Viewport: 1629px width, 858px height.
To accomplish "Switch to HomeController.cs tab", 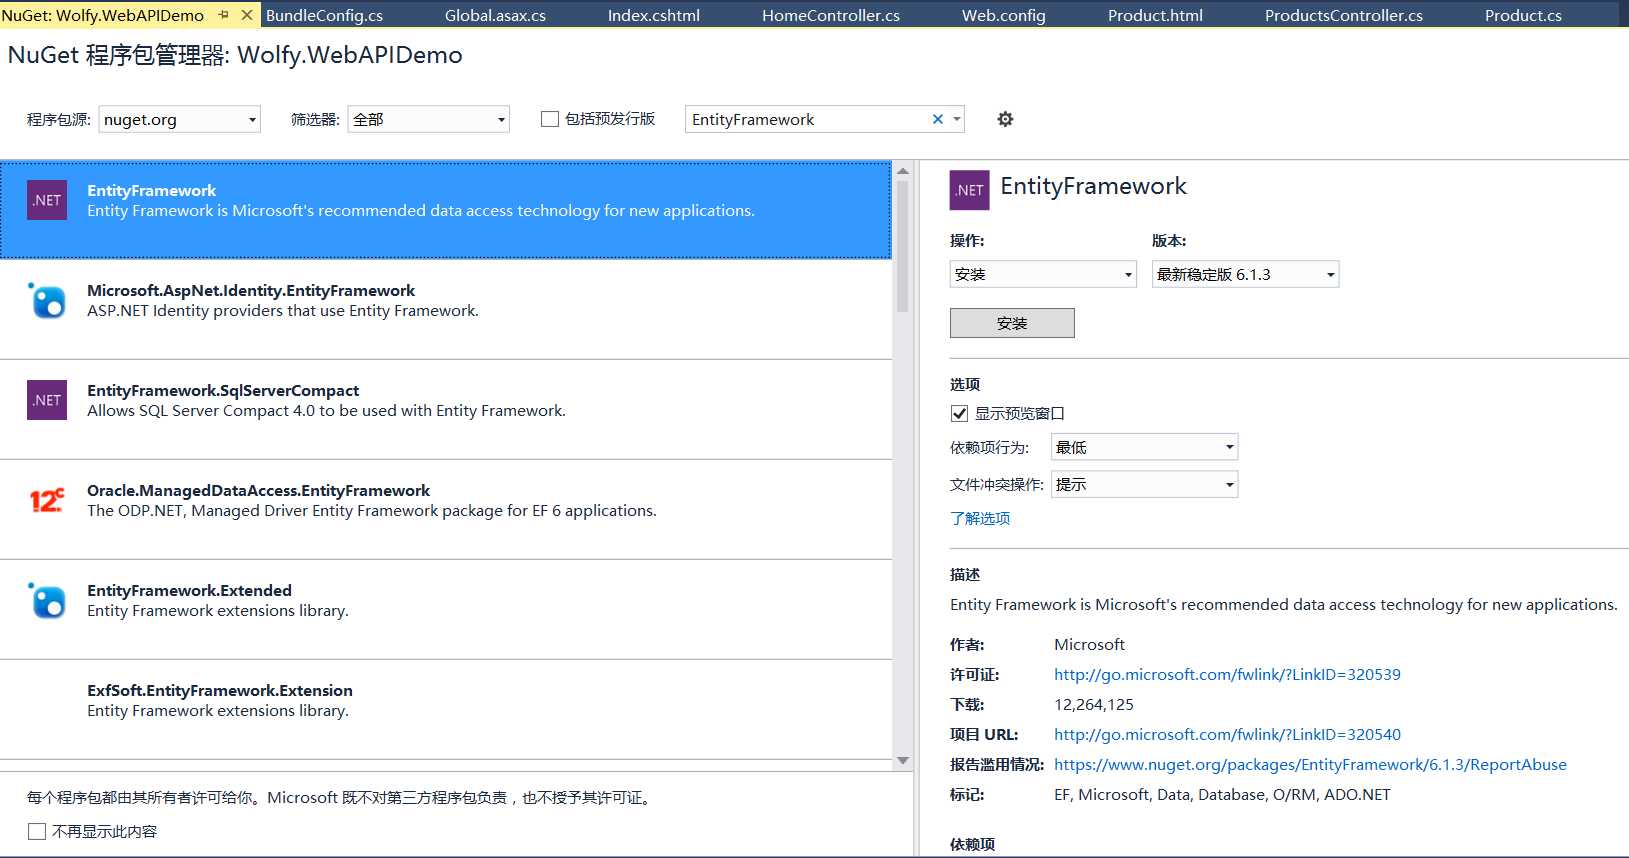I will pyautogui.click(x=831, y=15).
